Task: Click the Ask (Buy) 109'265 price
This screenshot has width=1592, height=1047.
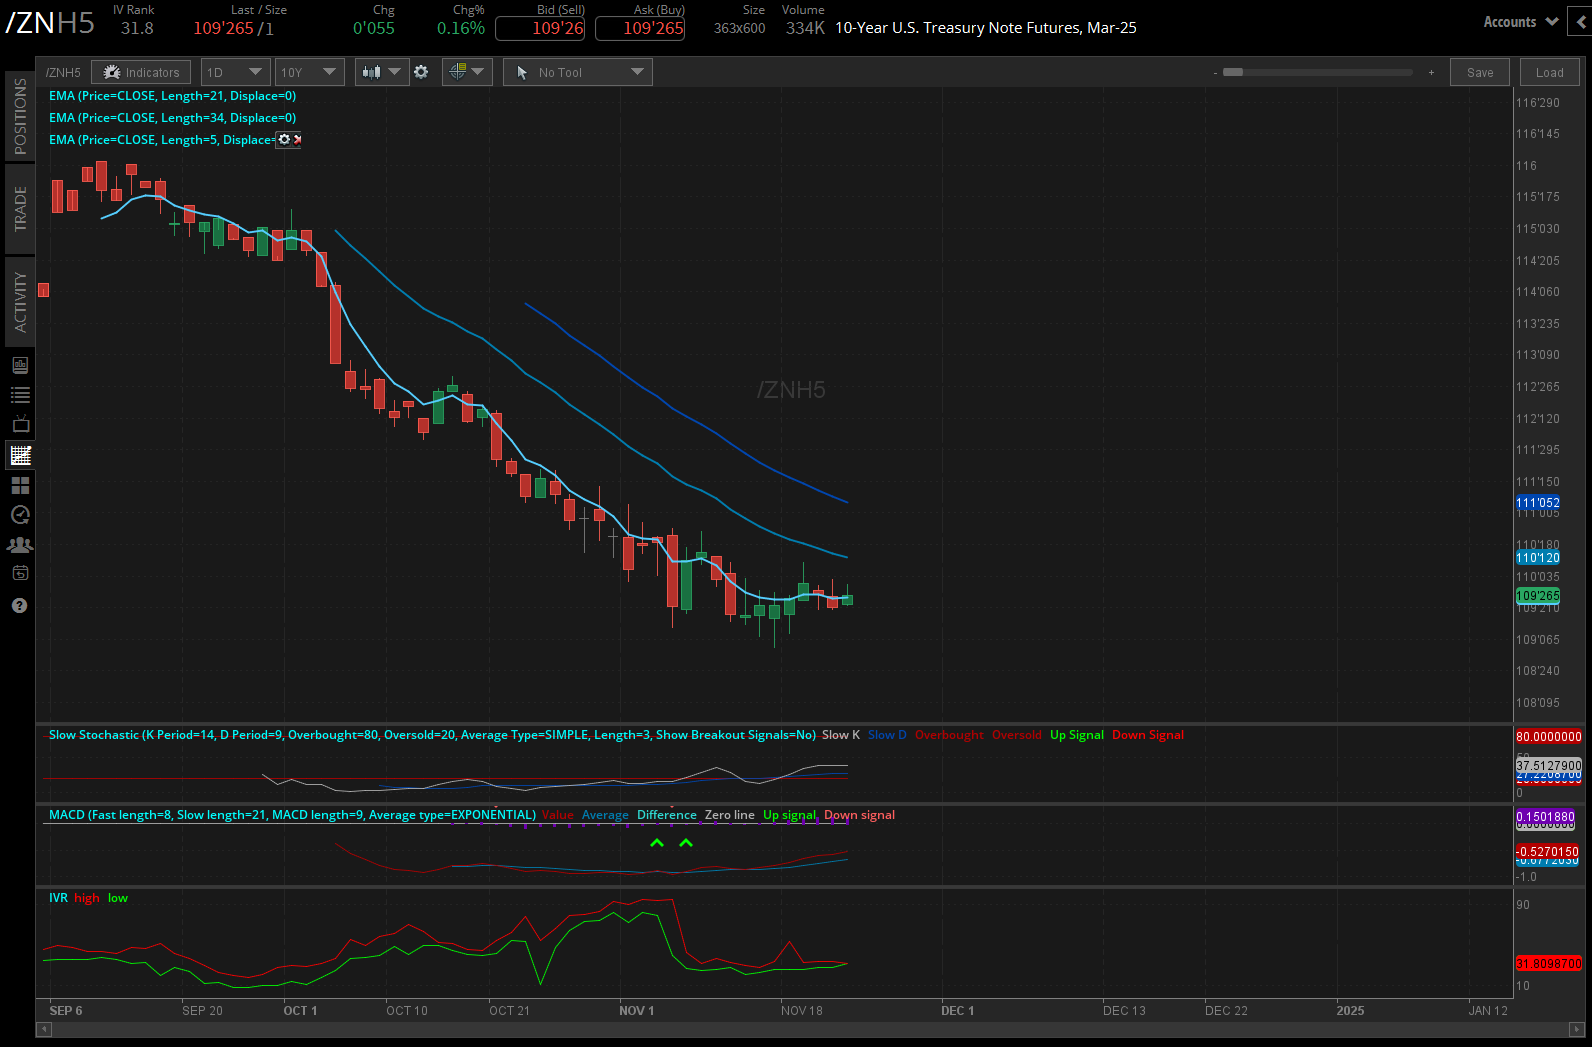Action: pos(640,28)
